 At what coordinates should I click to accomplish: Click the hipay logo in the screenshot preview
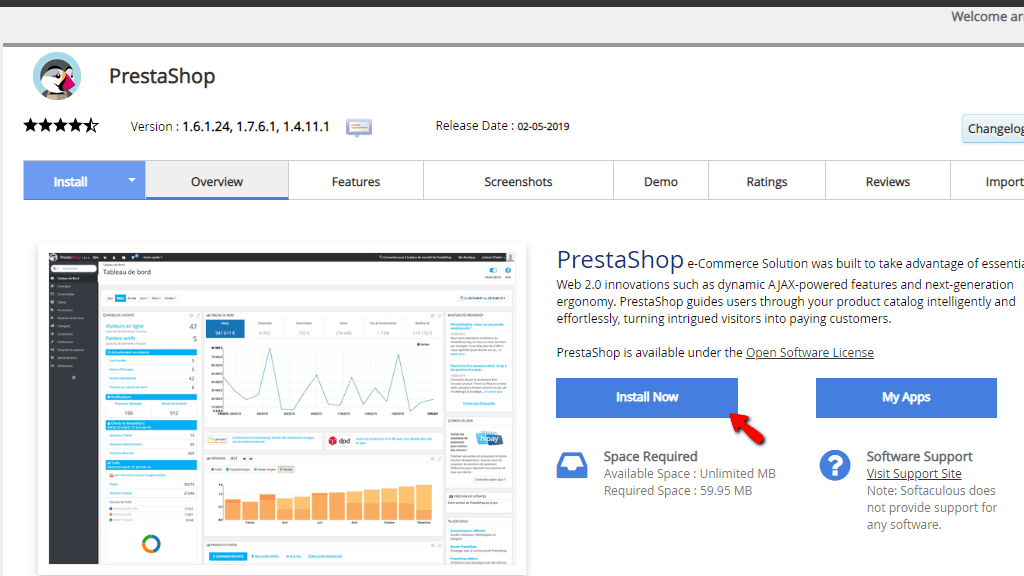(488, 439)
